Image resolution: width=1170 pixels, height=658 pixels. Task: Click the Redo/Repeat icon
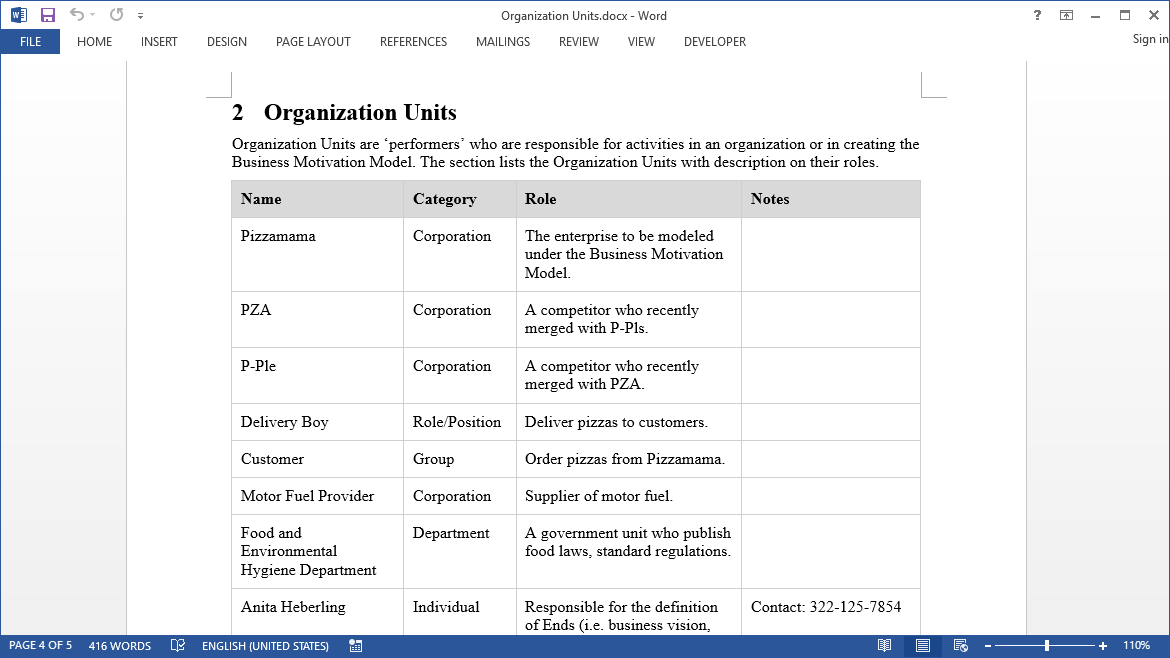tap(116, 14)
